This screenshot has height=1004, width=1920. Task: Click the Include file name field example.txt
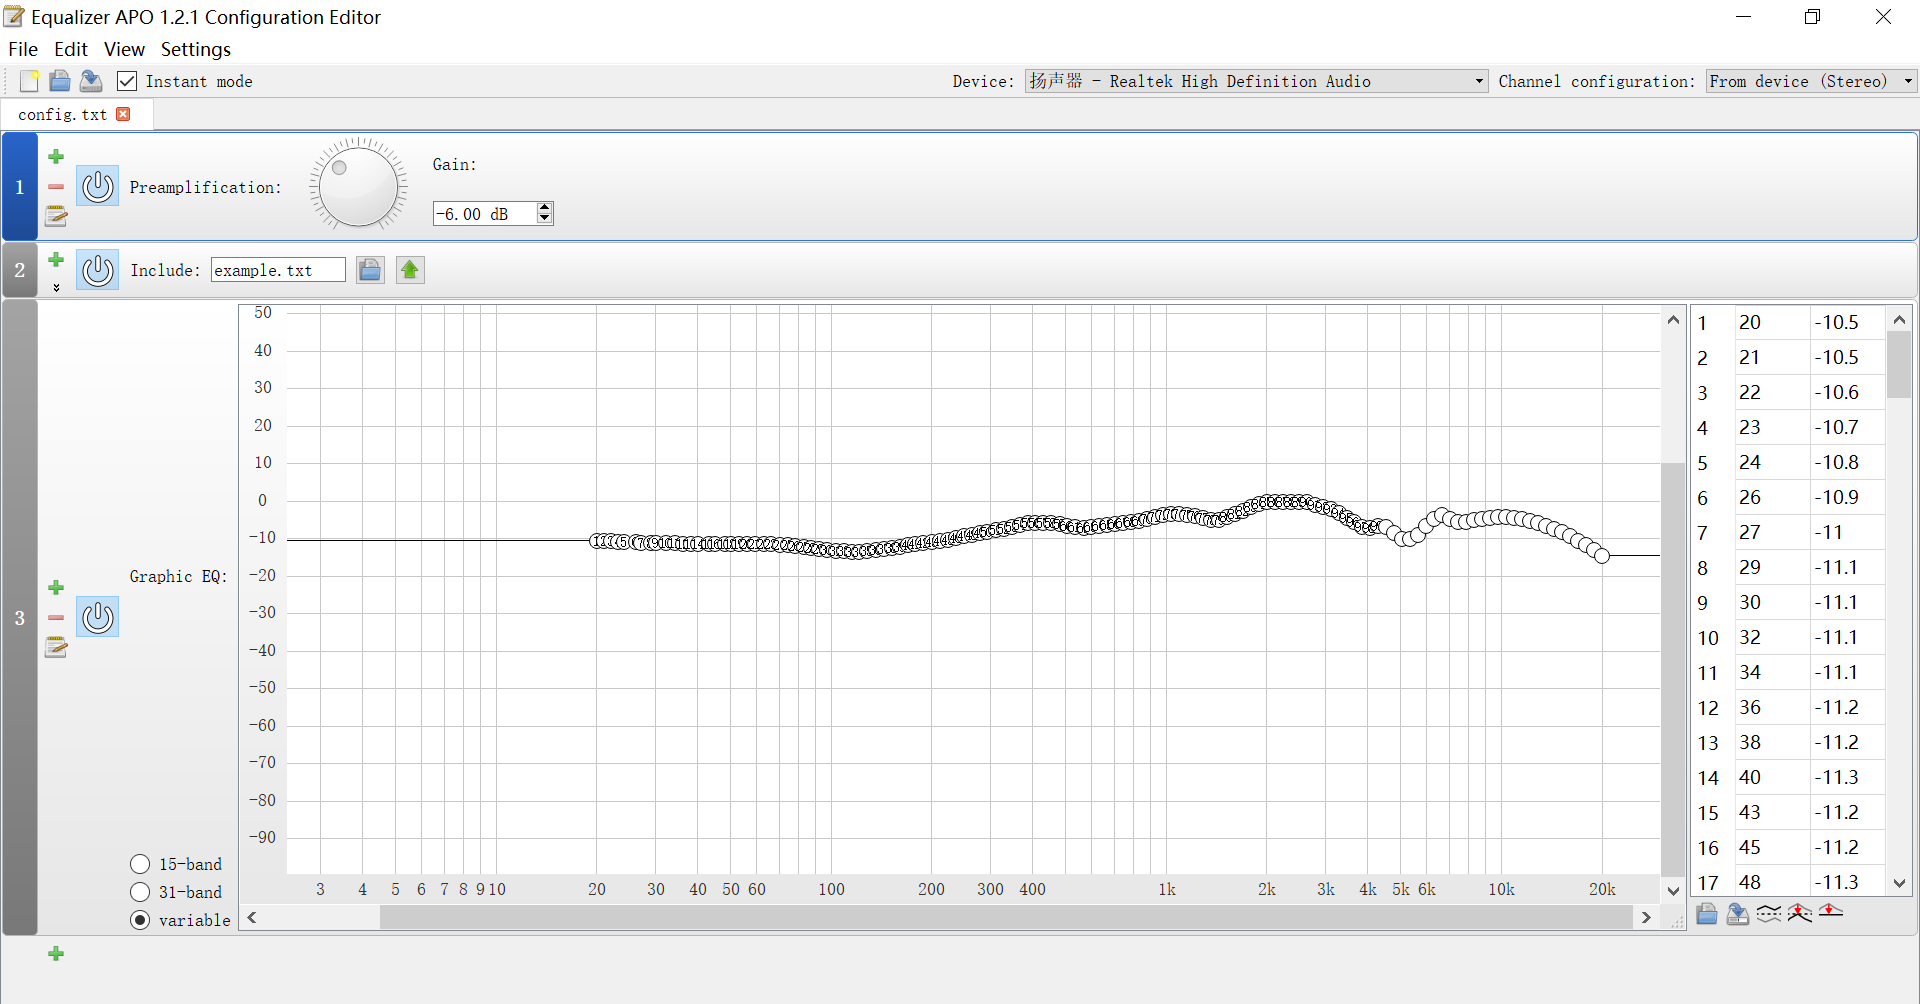click(278, 270)
